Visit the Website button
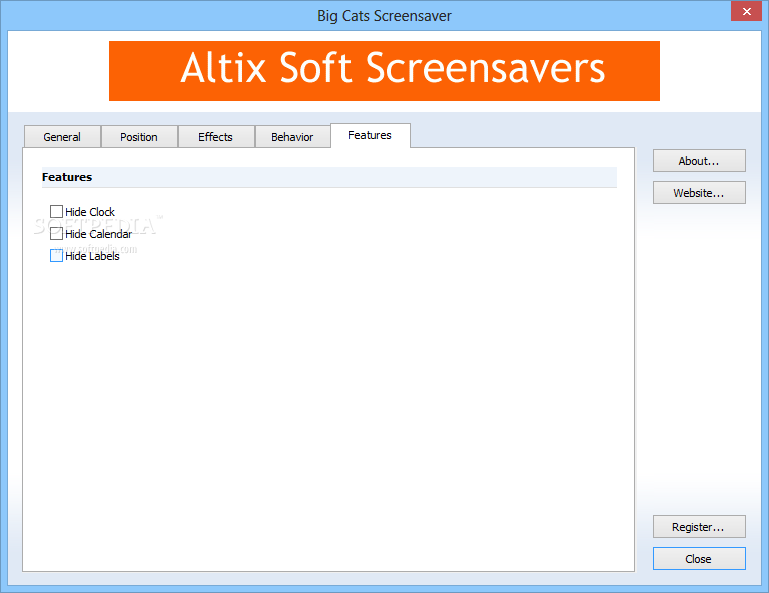 click(699, 193)
